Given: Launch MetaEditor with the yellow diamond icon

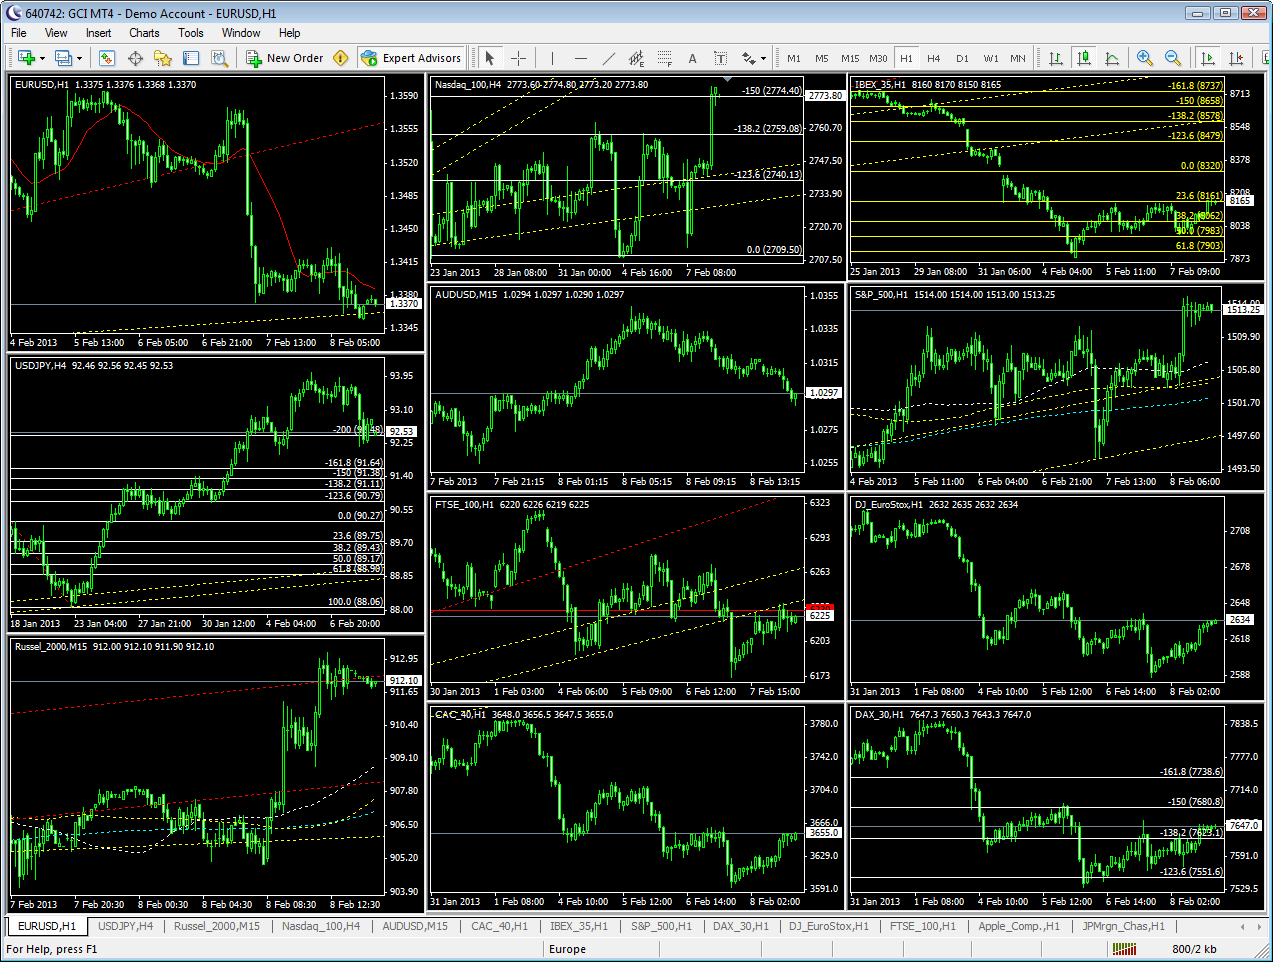Looking at the screenshot, I should [x=340, y=58].
